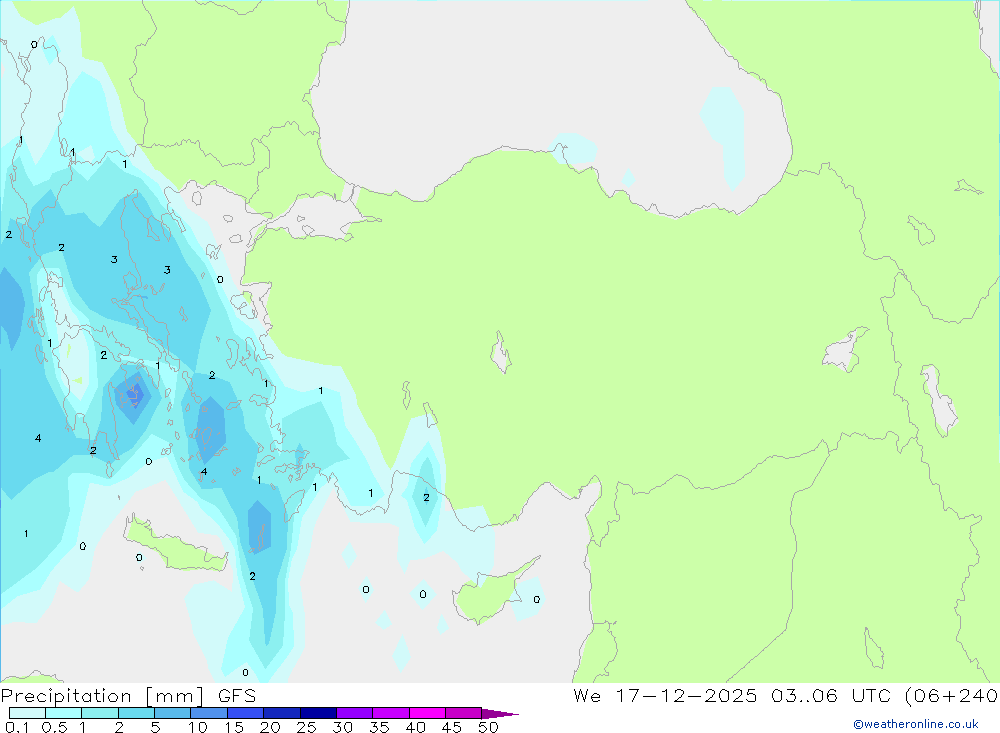Click the legend scale value '10'
Viewport: 1000px width, 733px height.
tap(198, 727)
